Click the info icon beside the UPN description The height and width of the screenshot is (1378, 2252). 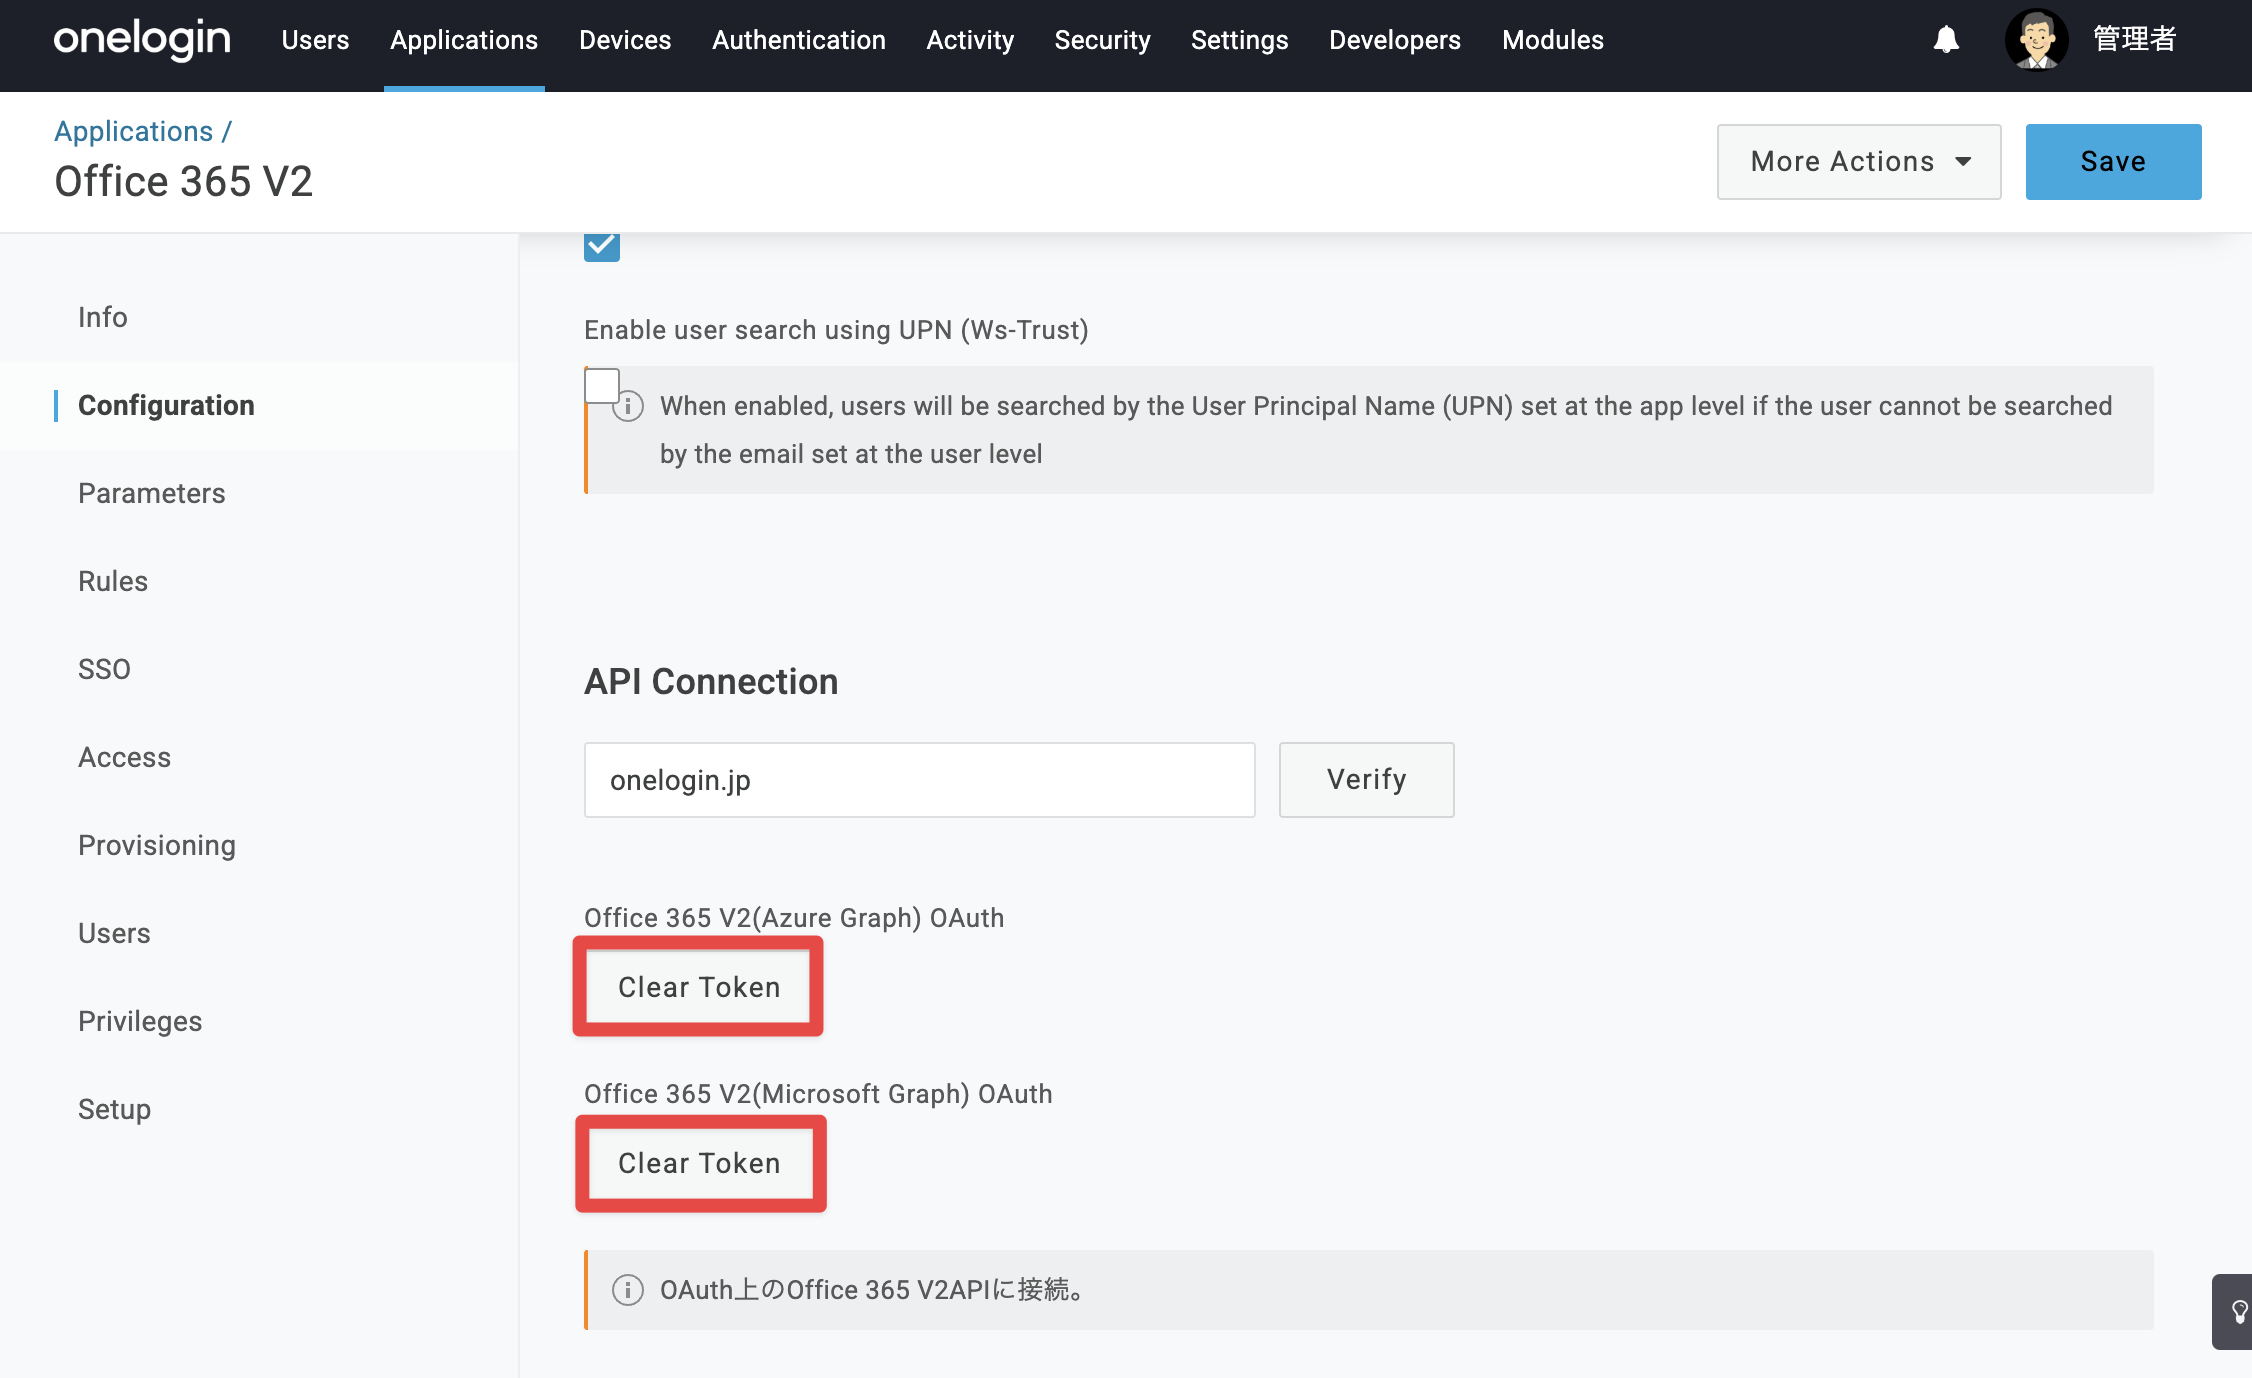(x=628, y=406)
